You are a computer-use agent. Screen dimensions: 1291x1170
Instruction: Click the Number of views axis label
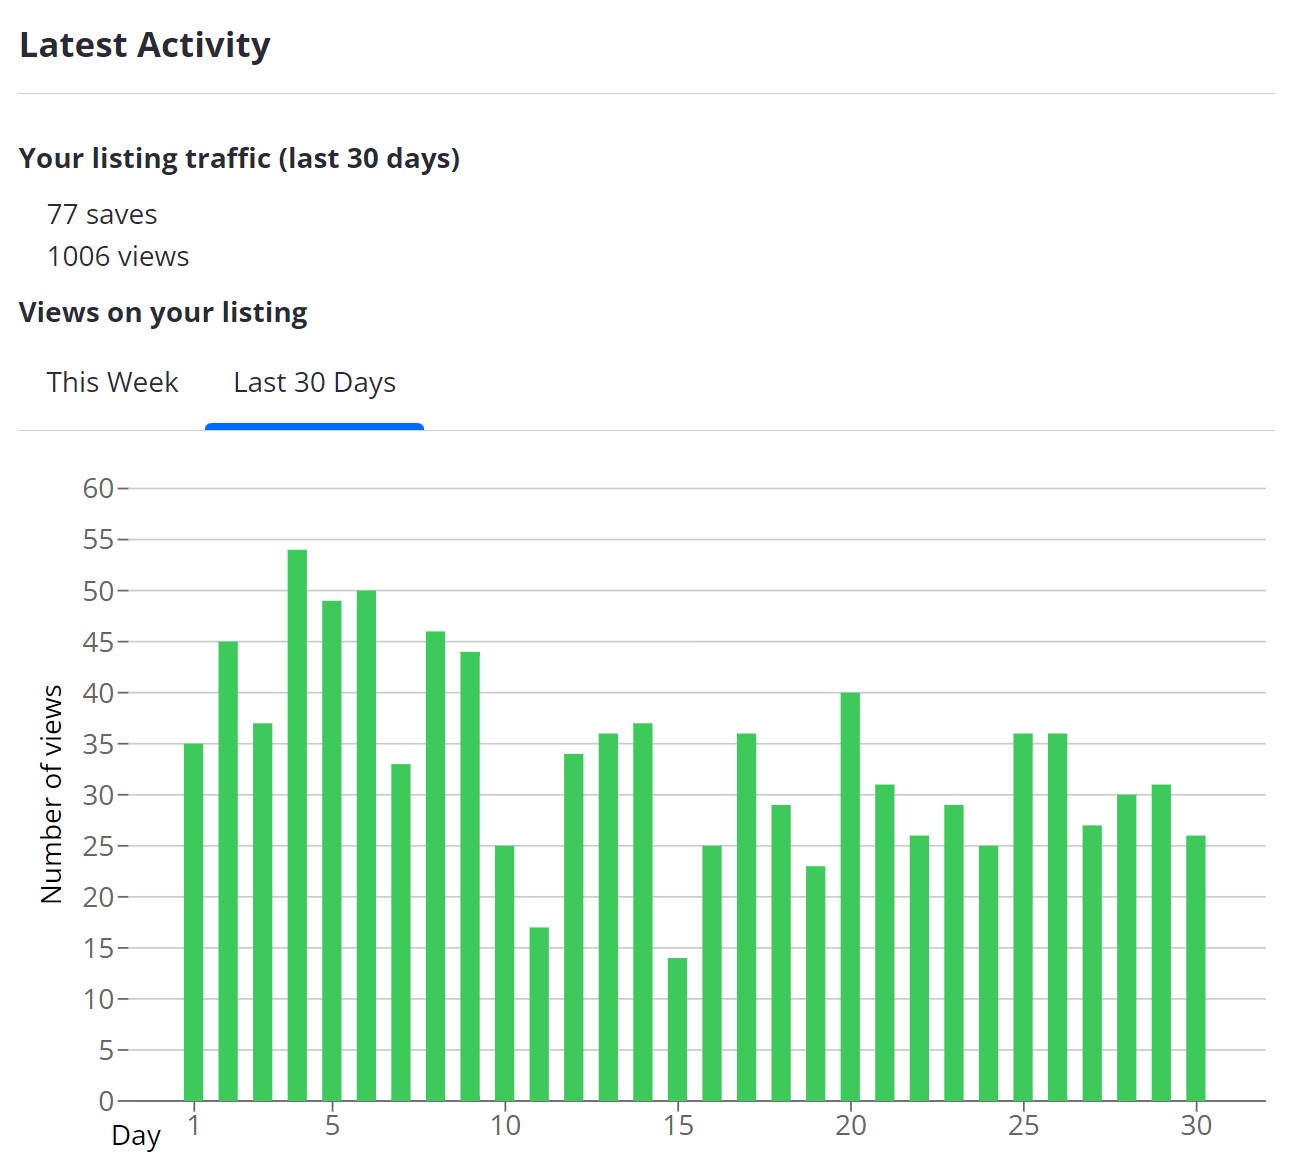tap(52, 794)
